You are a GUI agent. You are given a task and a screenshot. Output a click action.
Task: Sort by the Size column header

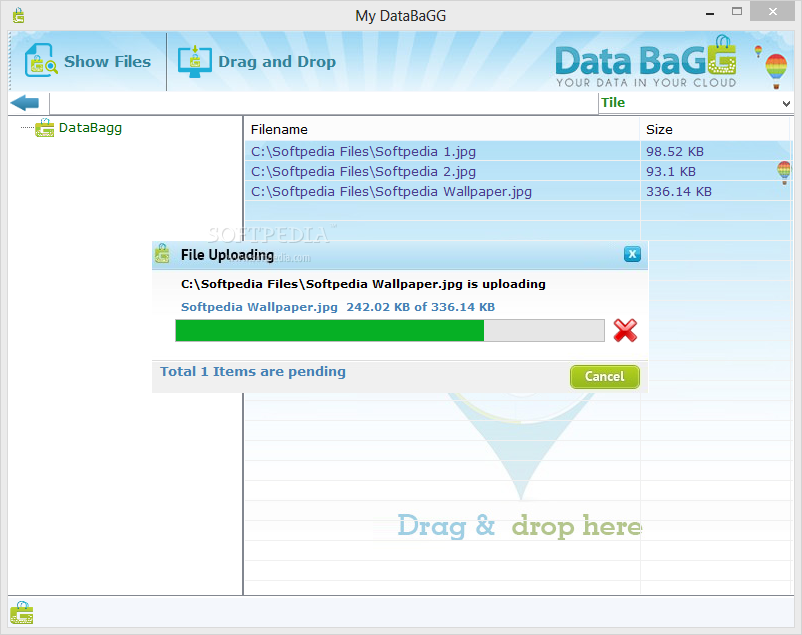[716, 129]
